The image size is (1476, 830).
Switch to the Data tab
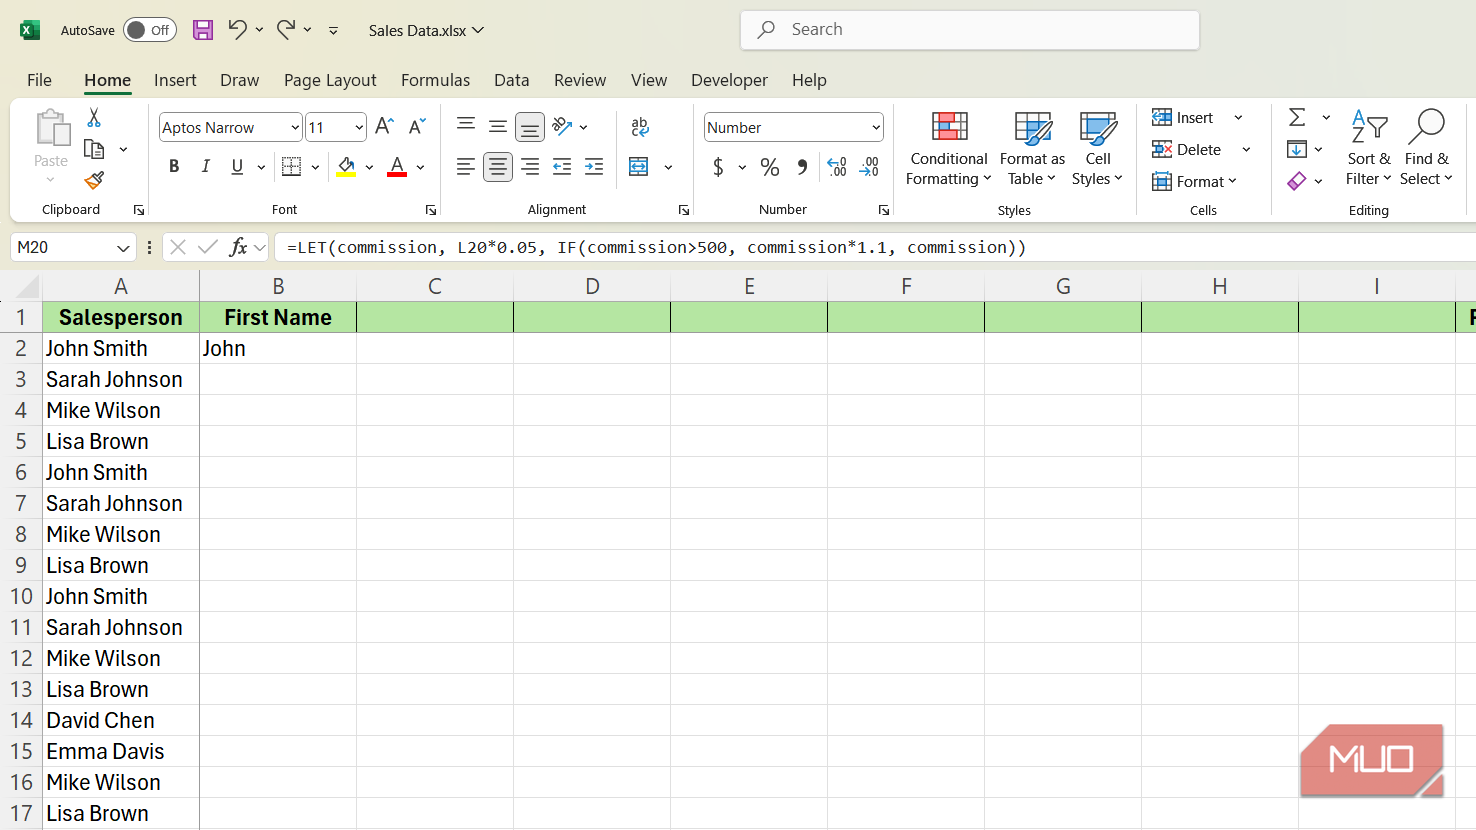pos(511,80)
